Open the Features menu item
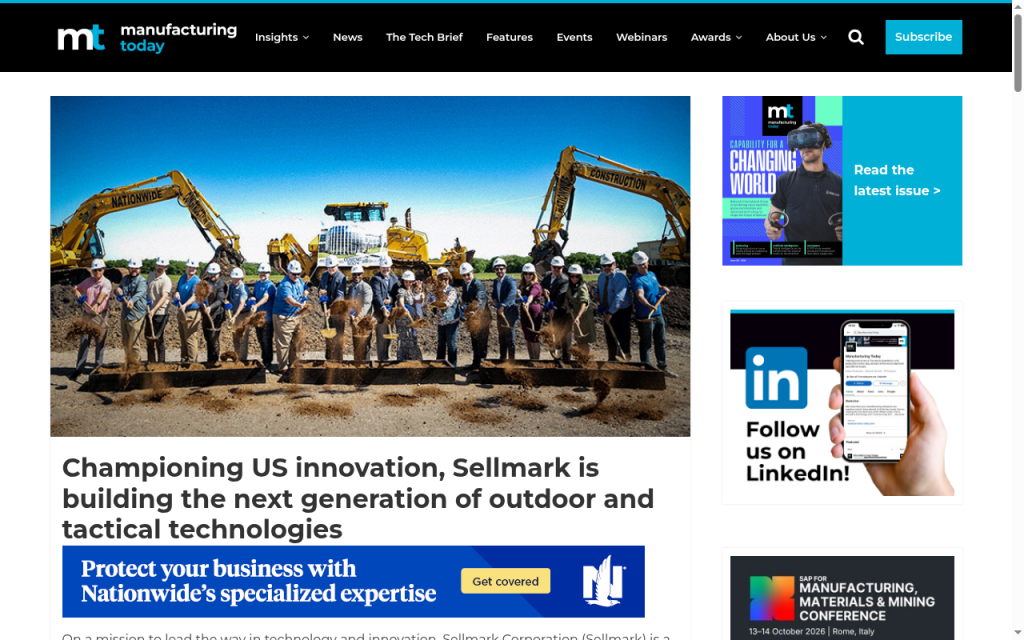The width and height of the screenshot is (1024, 640). coord(509,37)
